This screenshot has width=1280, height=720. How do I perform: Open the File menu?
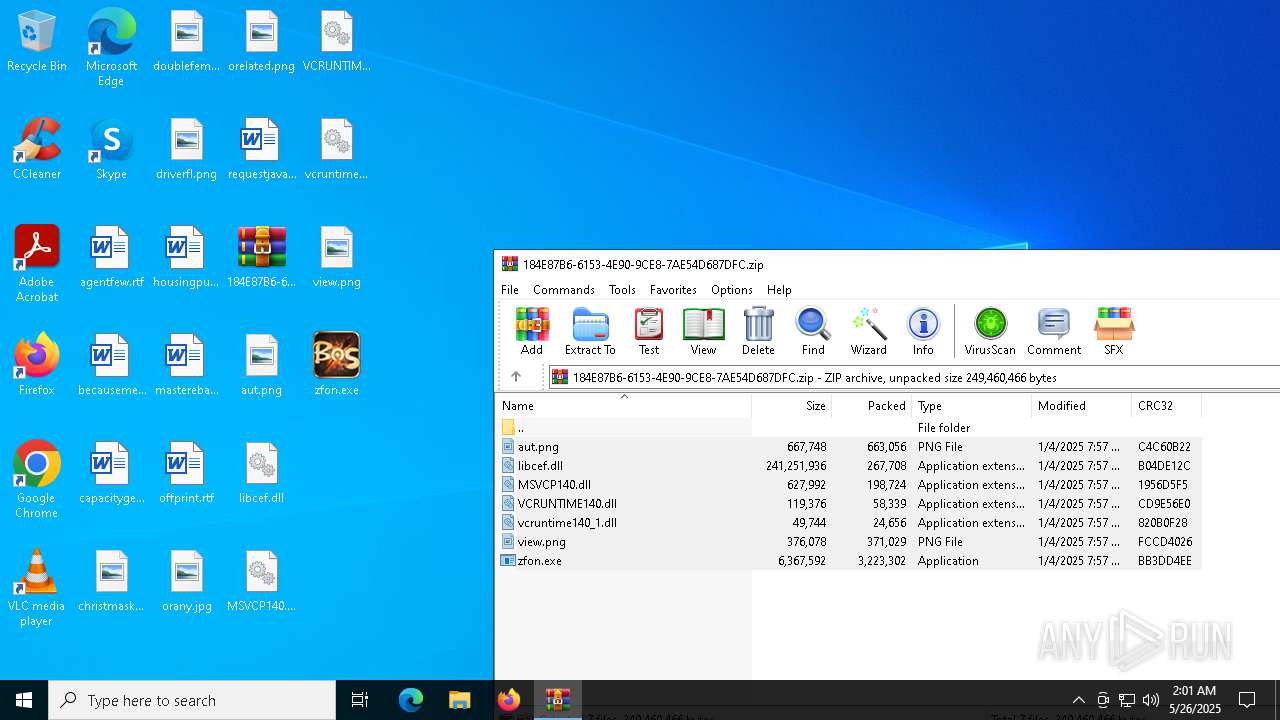[x=510, y=289]
